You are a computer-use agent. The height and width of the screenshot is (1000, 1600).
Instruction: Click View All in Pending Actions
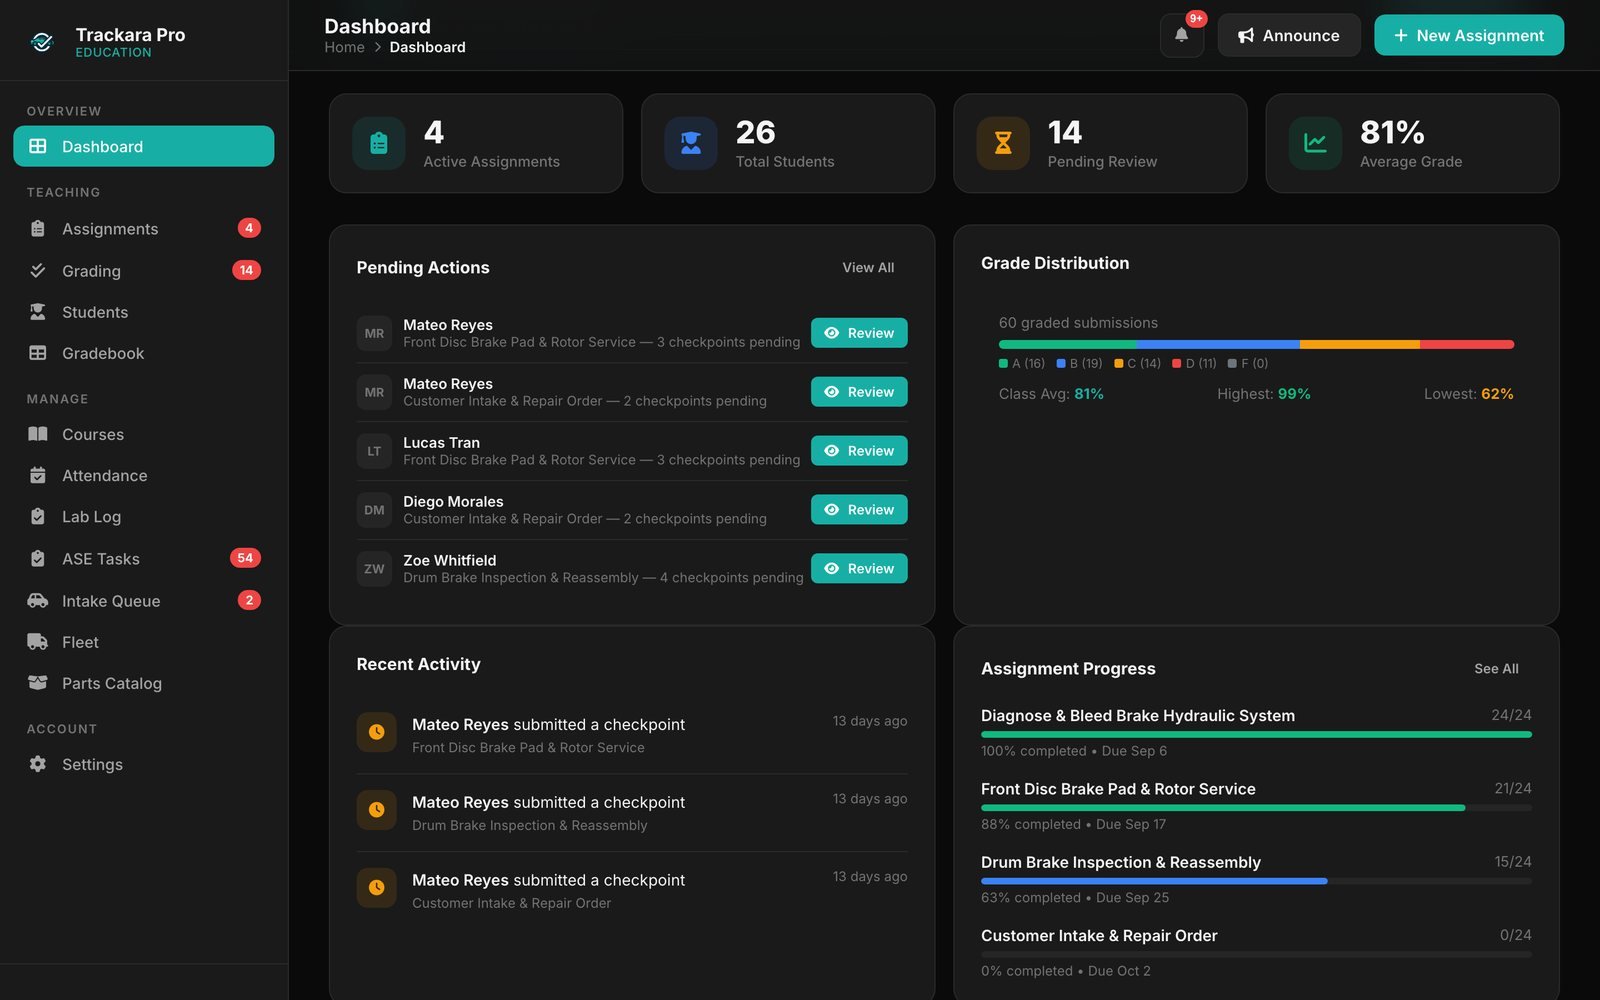(x=868, y=268)
